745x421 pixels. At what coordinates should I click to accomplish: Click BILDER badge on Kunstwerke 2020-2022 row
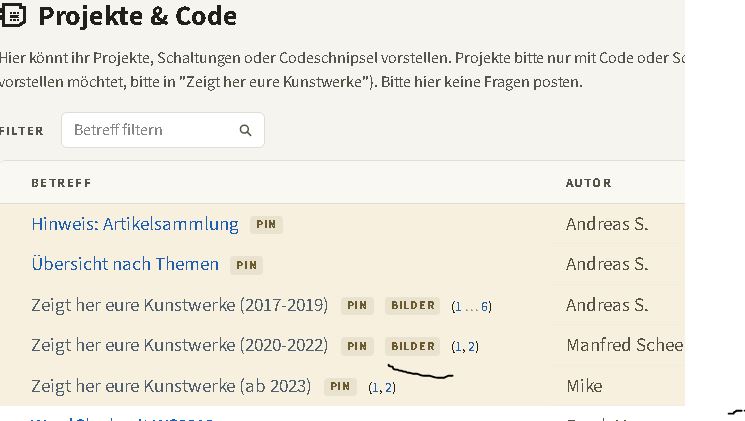[413, 346]
